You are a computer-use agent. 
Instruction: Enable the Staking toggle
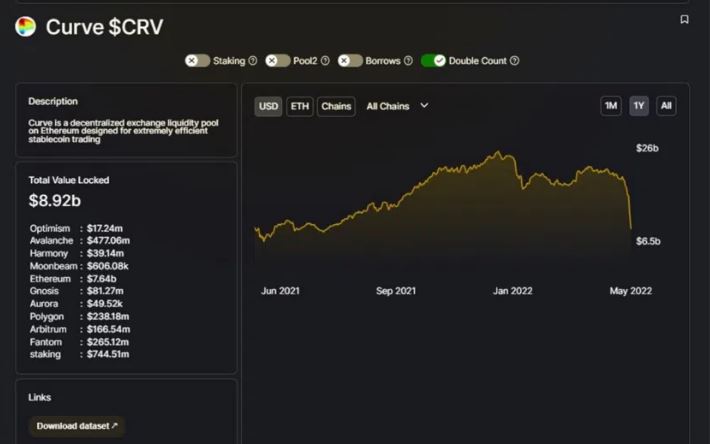pos(197,61)
